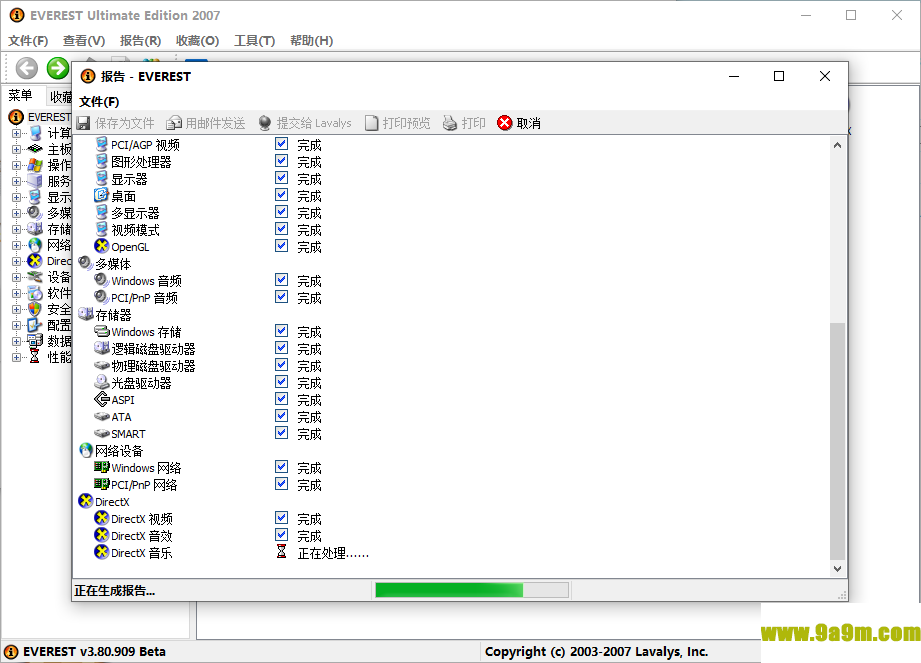
Task: Expand the 存储 node in the sidebar tree
Action: coord(16,229)
